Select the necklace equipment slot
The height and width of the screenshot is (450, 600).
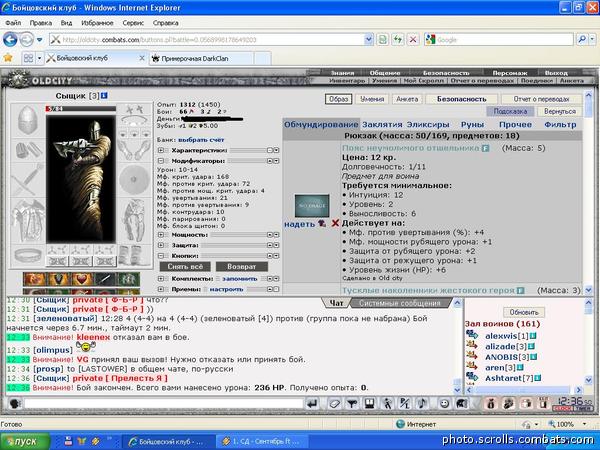(x=134, y=121)
